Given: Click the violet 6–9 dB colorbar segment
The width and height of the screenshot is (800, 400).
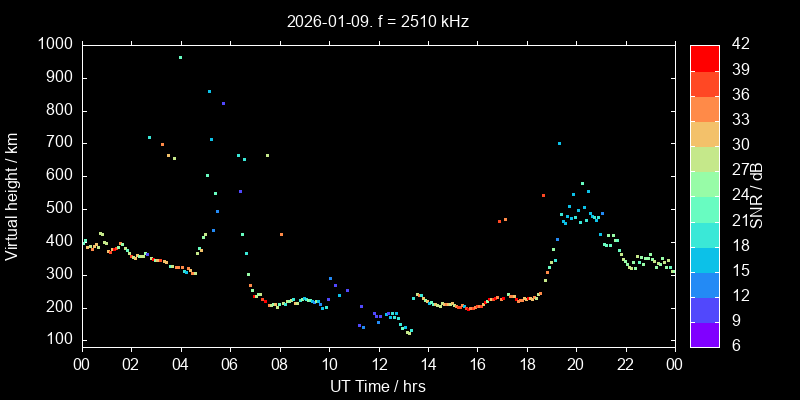Looking at the screenshot, I should click(704, 332).
